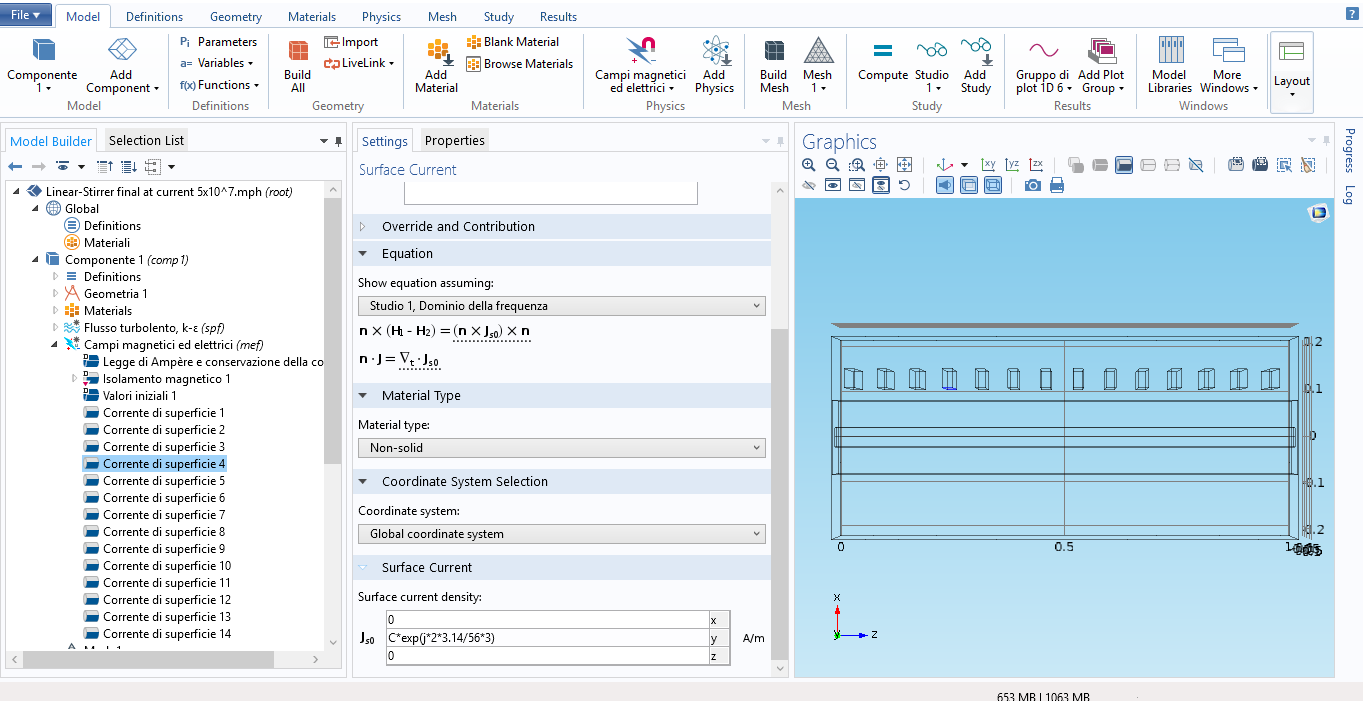Toggle transparency button in Graphics toolbar
The width and height of the screenshot is (1363, 701).
tap(968, 185)
